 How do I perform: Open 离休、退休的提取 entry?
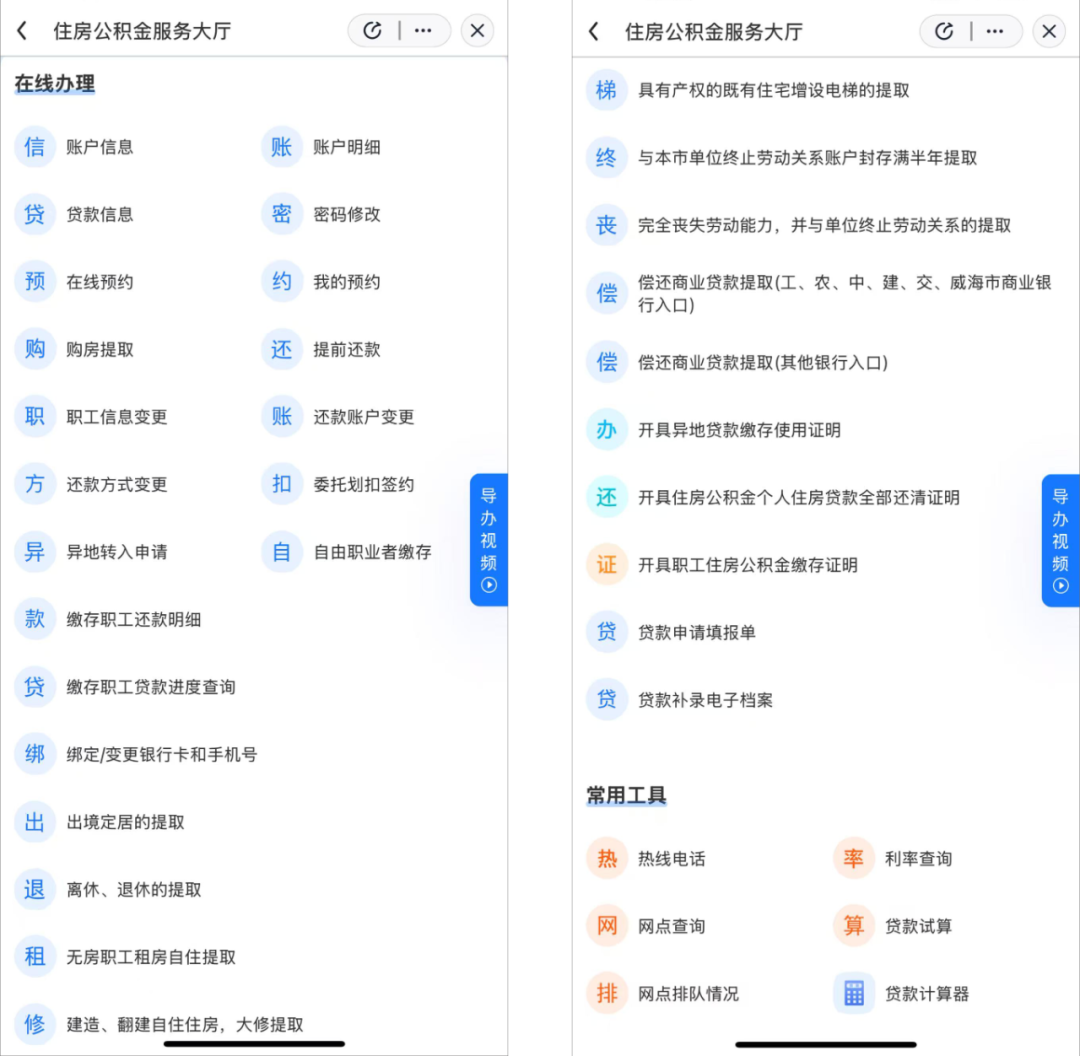click(134, 889)
